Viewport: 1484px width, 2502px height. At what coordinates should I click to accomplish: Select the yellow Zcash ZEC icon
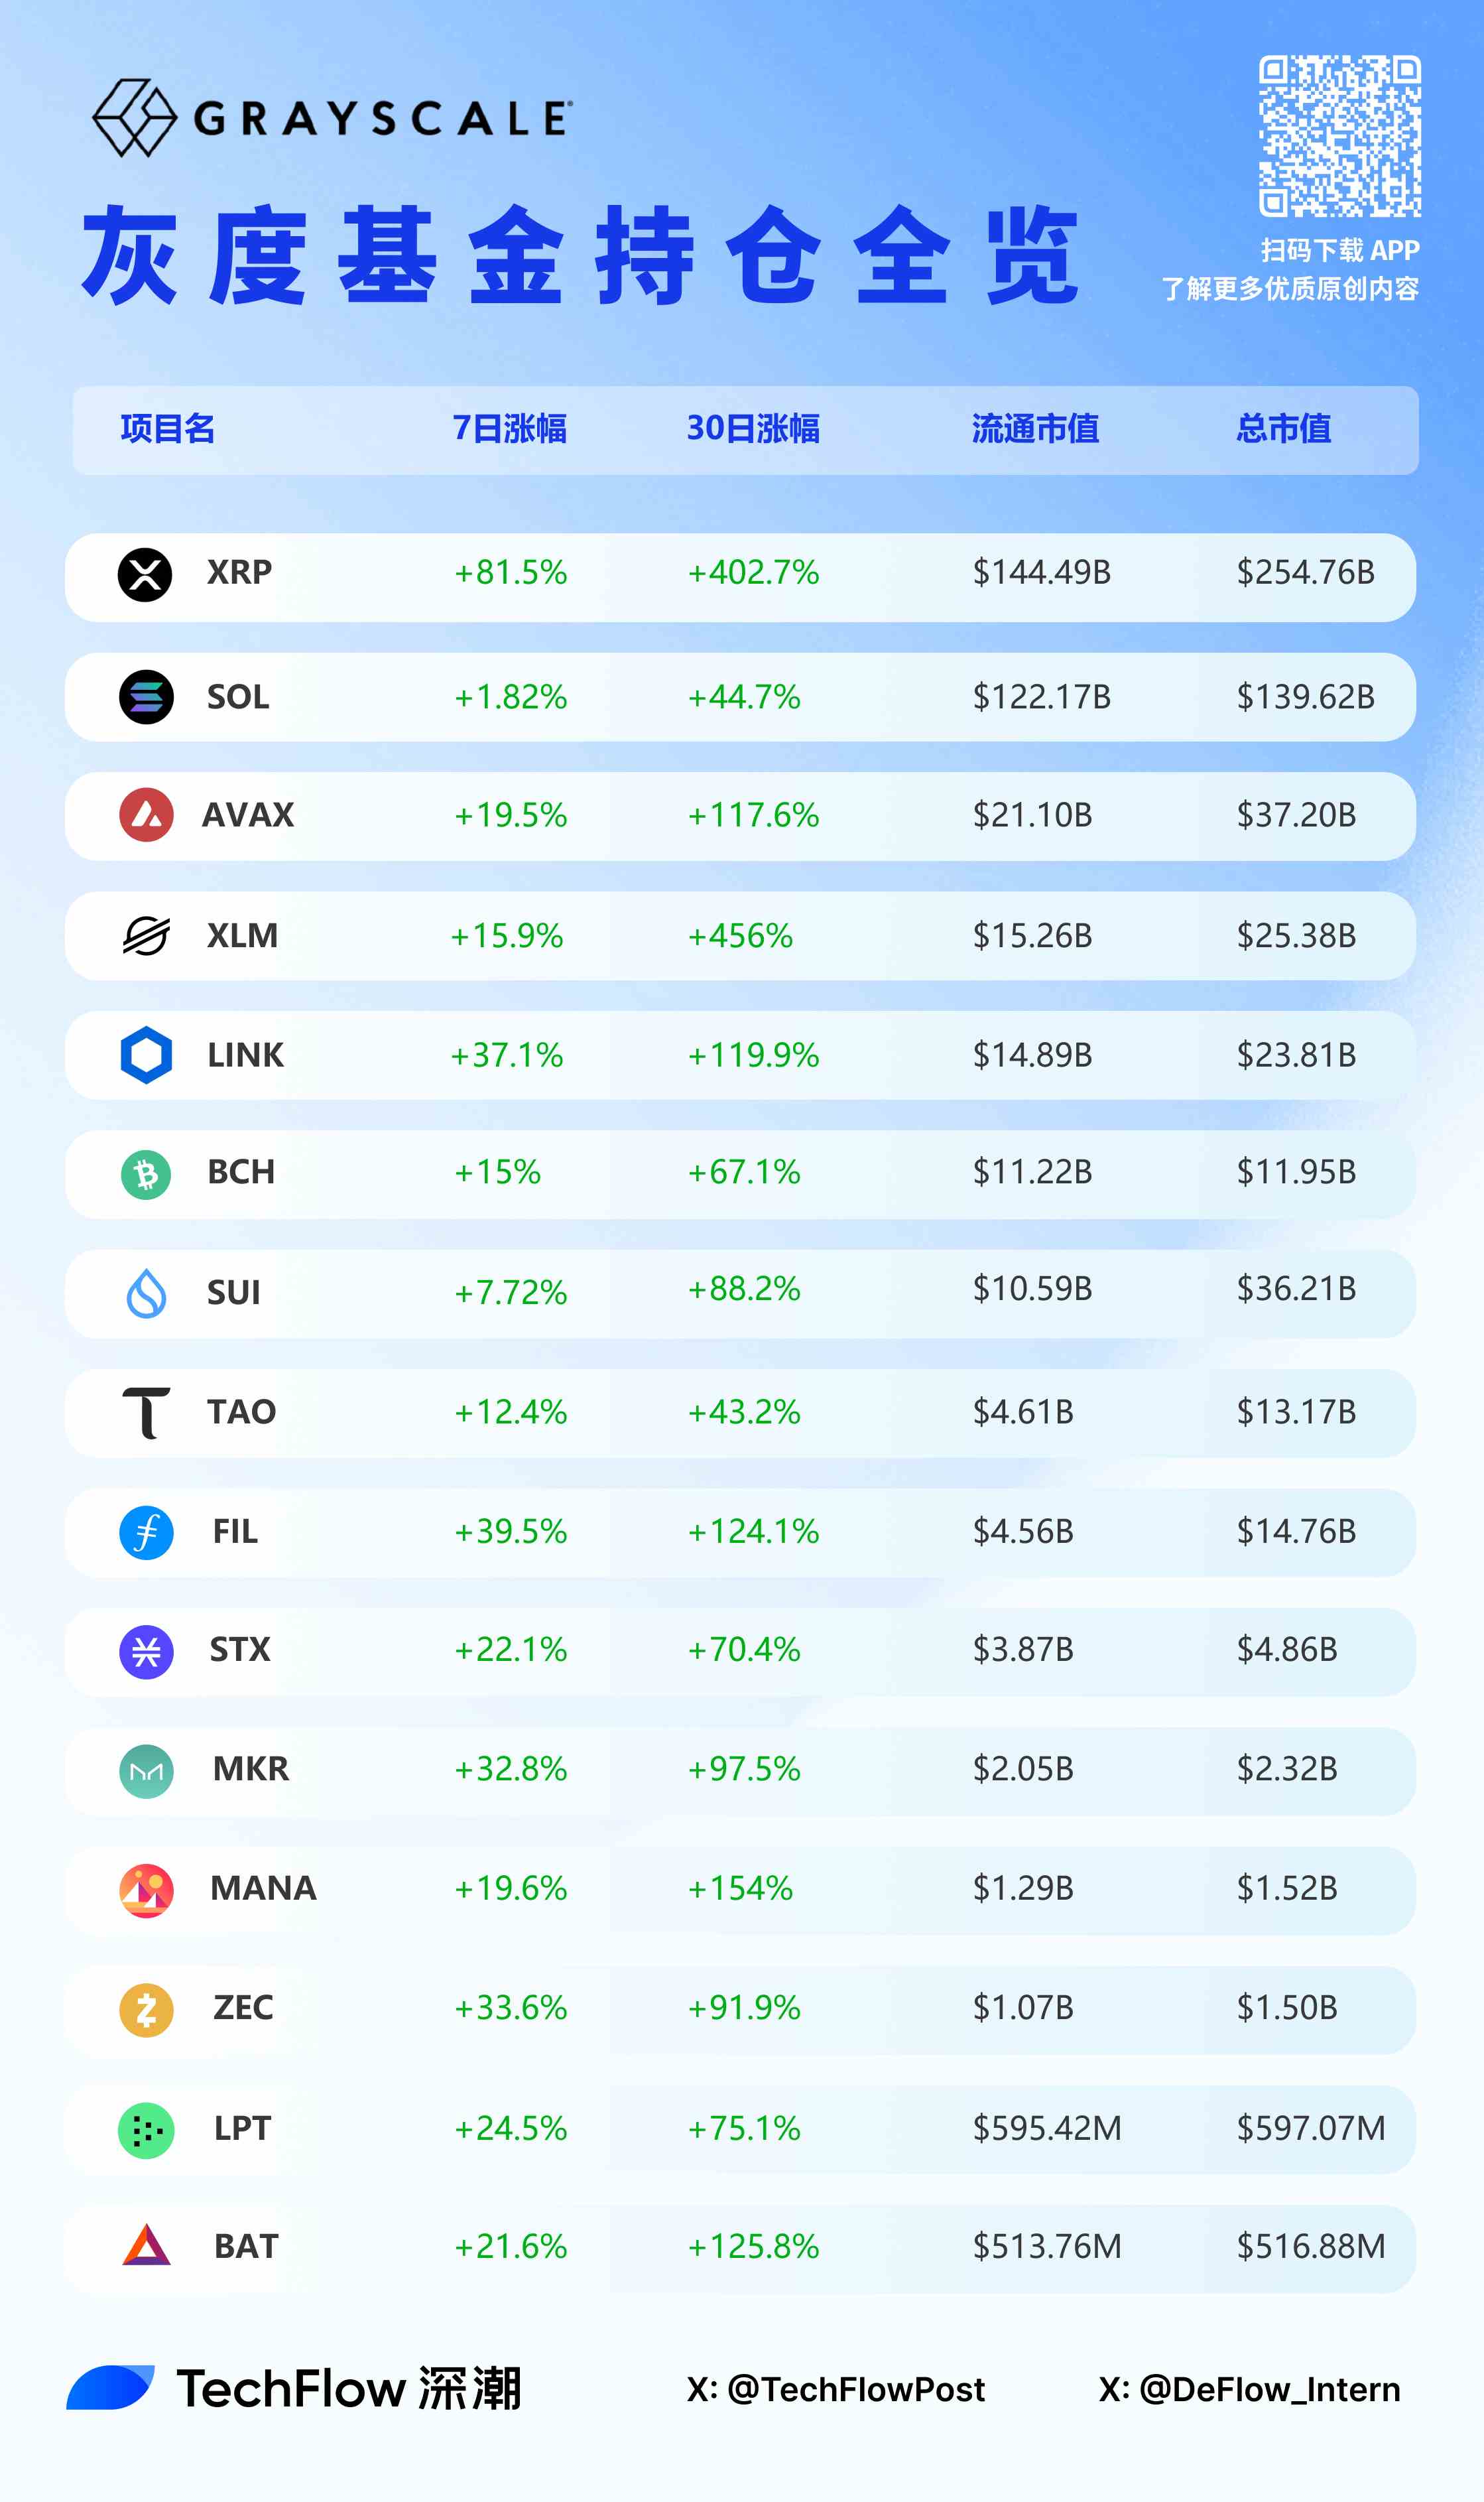pos(146,2010)
